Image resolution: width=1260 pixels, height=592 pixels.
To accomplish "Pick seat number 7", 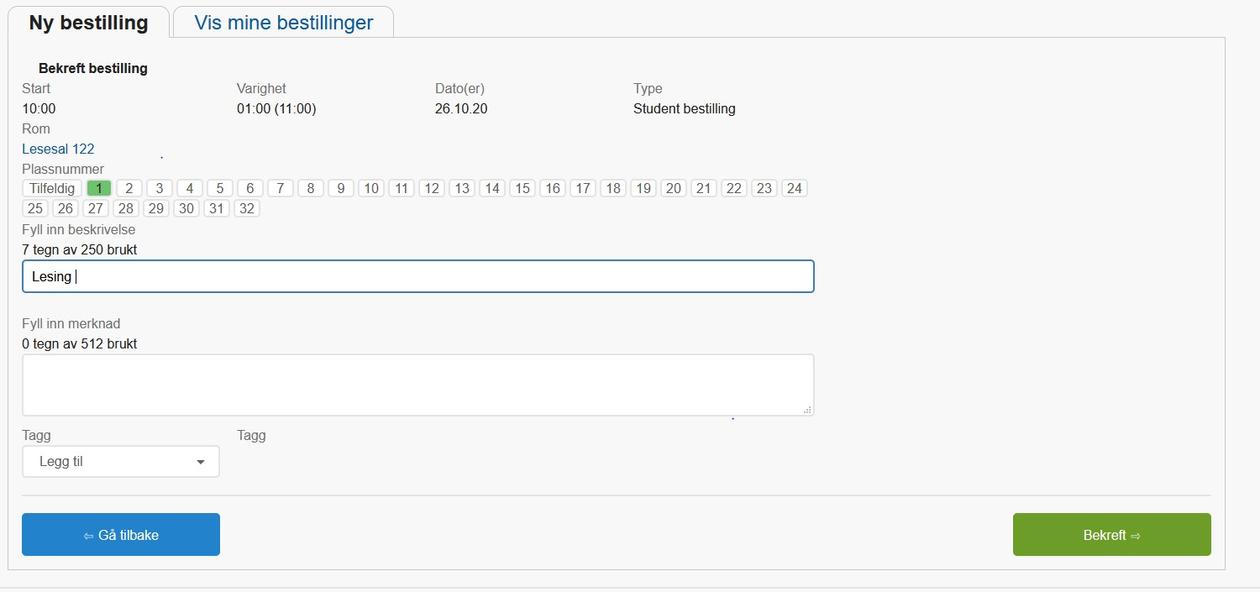I will click(x=280, y=188).
